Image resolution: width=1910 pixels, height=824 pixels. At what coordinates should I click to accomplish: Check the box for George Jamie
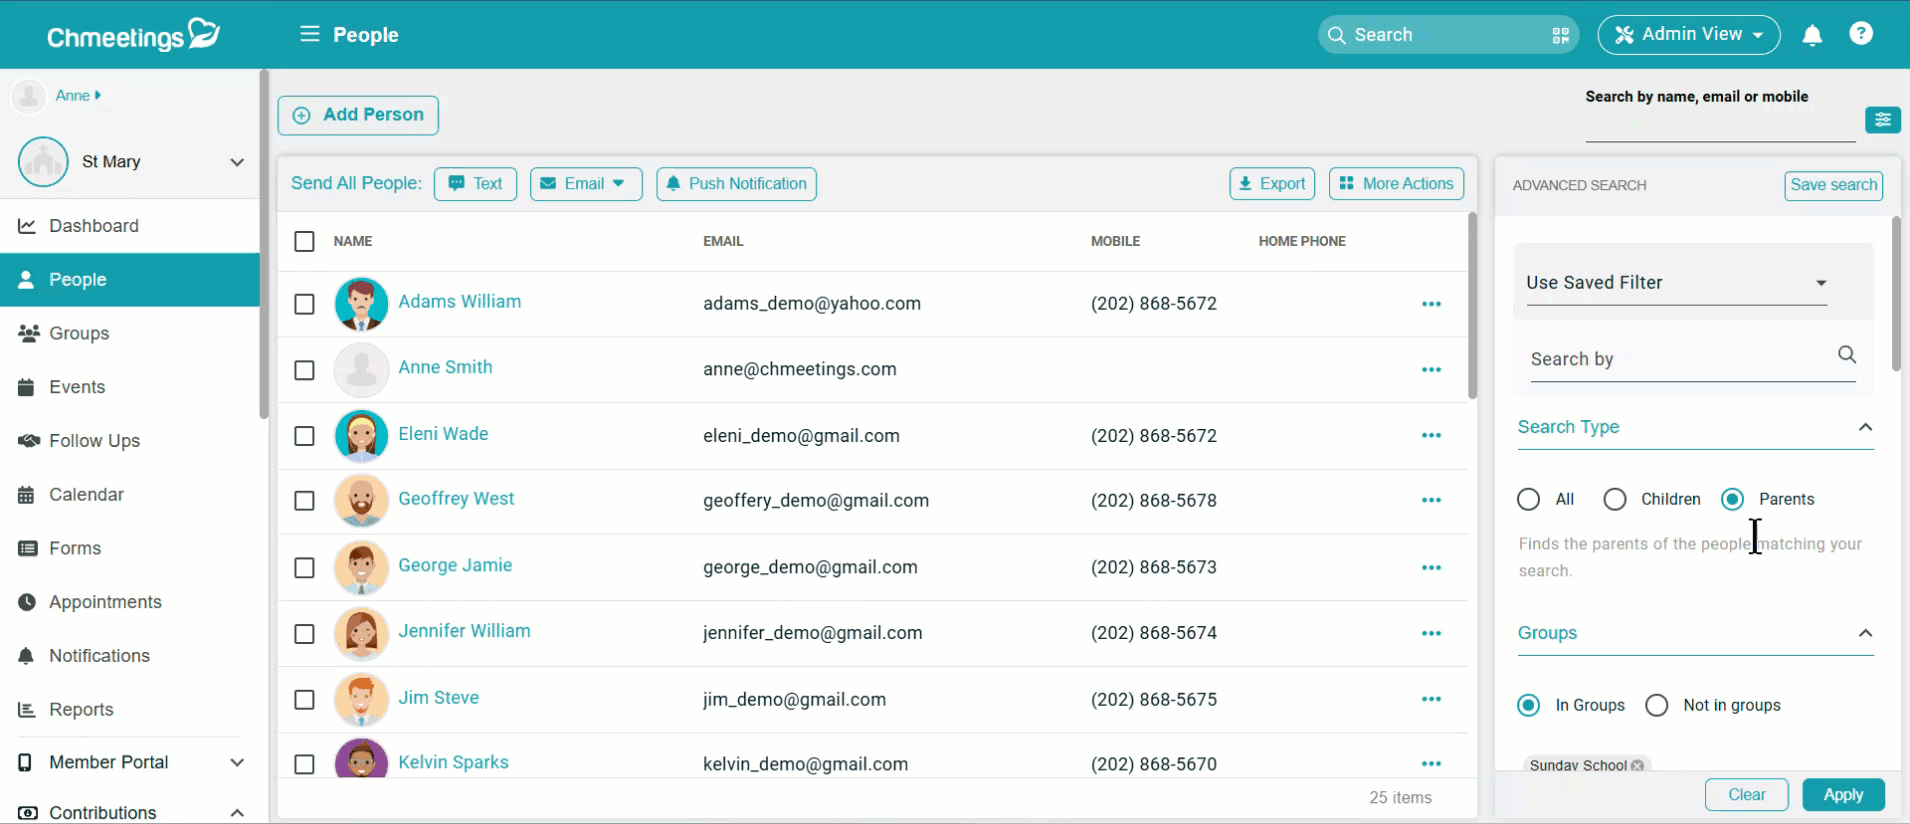(x=305, y=568)
